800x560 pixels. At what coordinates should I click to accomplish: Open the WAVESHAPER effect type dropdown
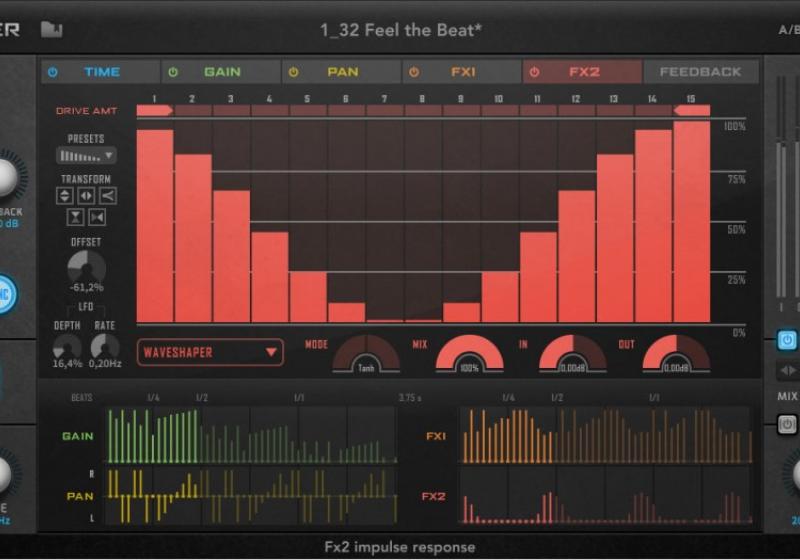210,352
